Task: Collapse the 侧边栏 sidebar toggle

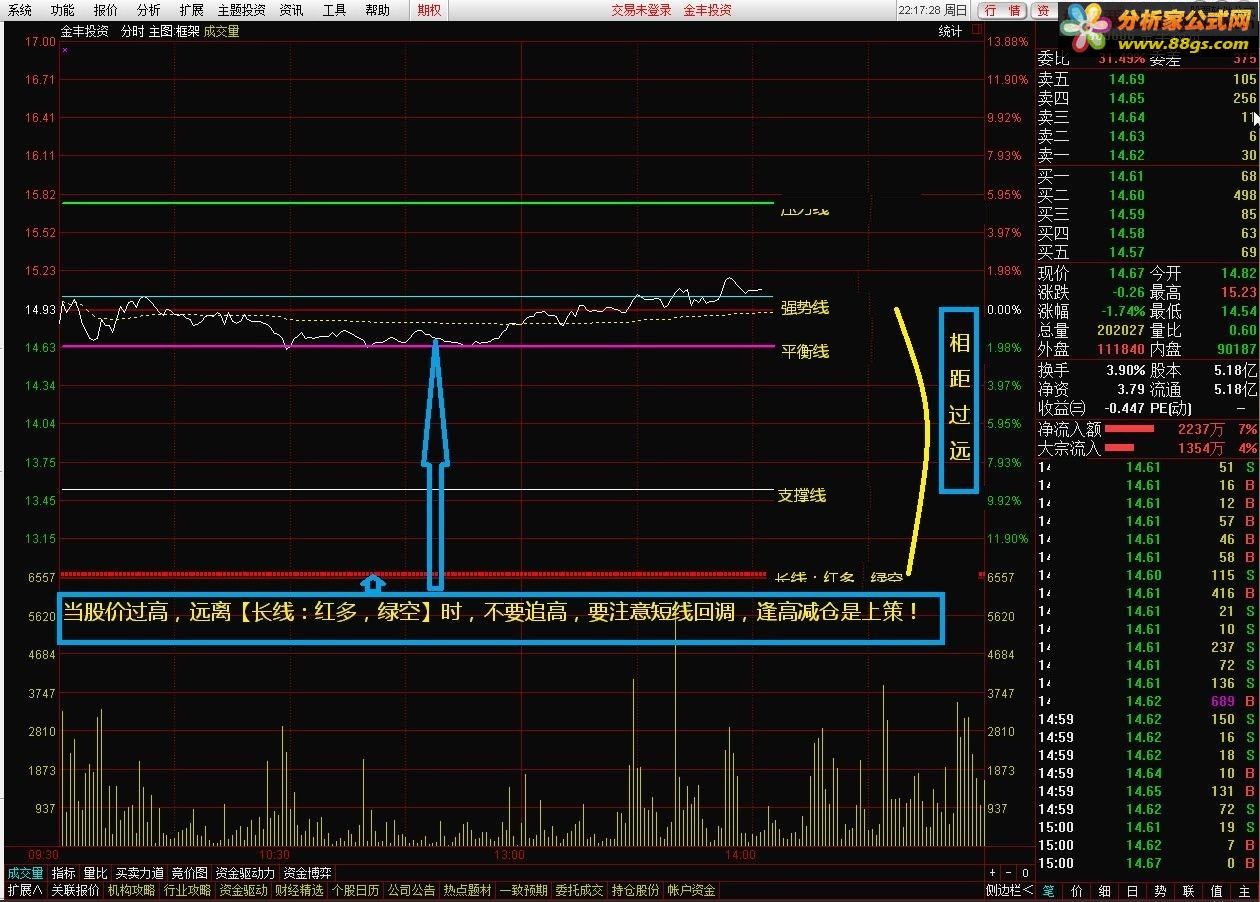Action: click(x=1009, y=890)
